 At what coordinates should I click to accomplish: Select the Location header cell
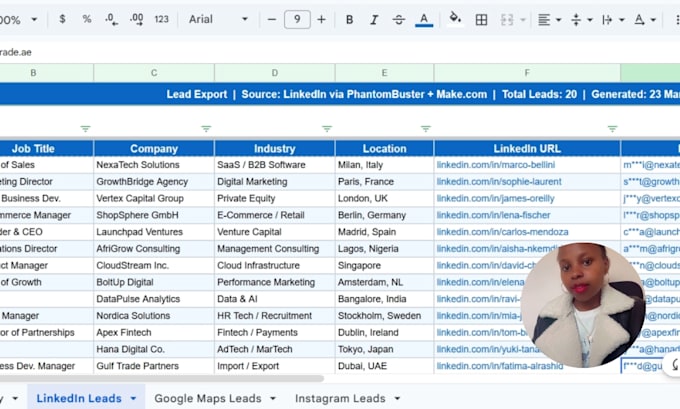tap(384, 149)
